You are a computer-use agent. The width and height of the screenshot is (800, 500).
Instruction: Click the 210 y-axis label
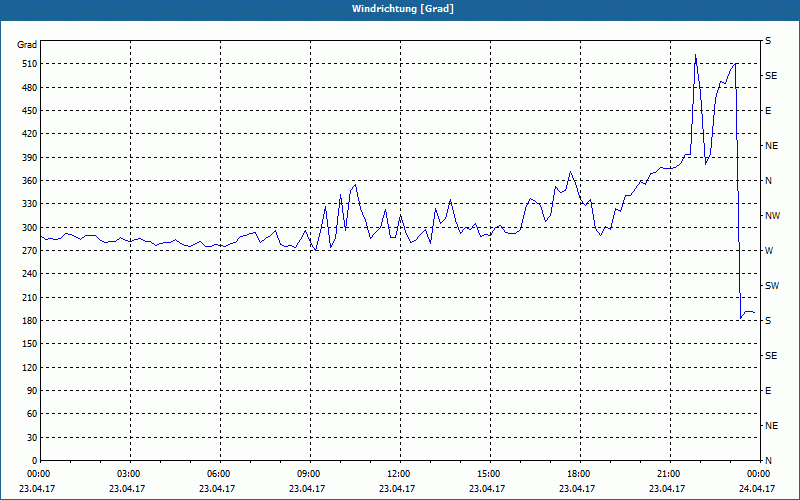pos(29,297)
